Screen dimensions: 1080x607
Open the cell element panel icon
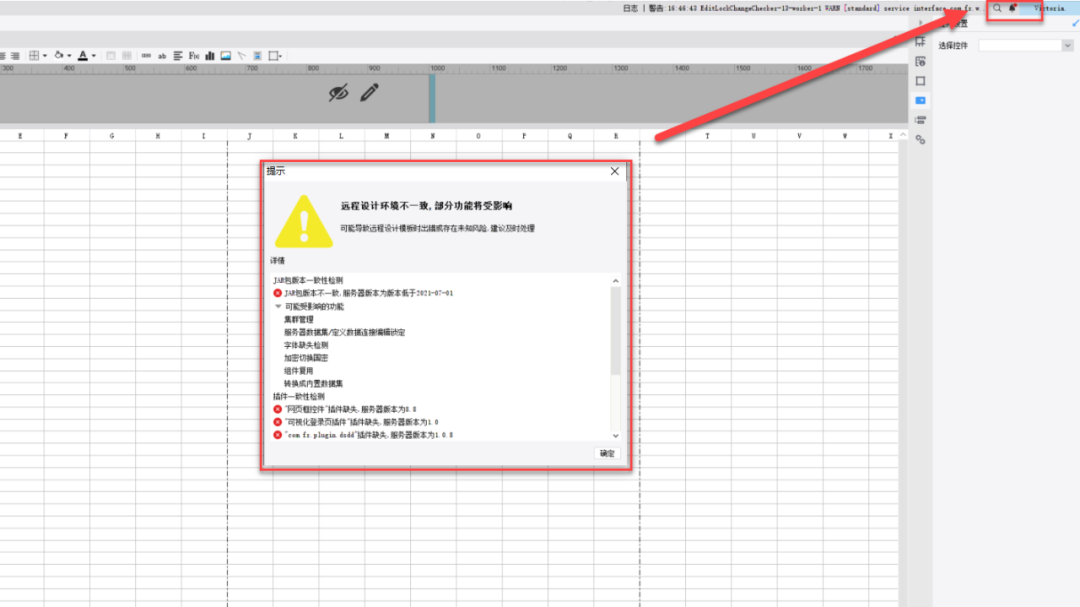click(x=920, y=42)
